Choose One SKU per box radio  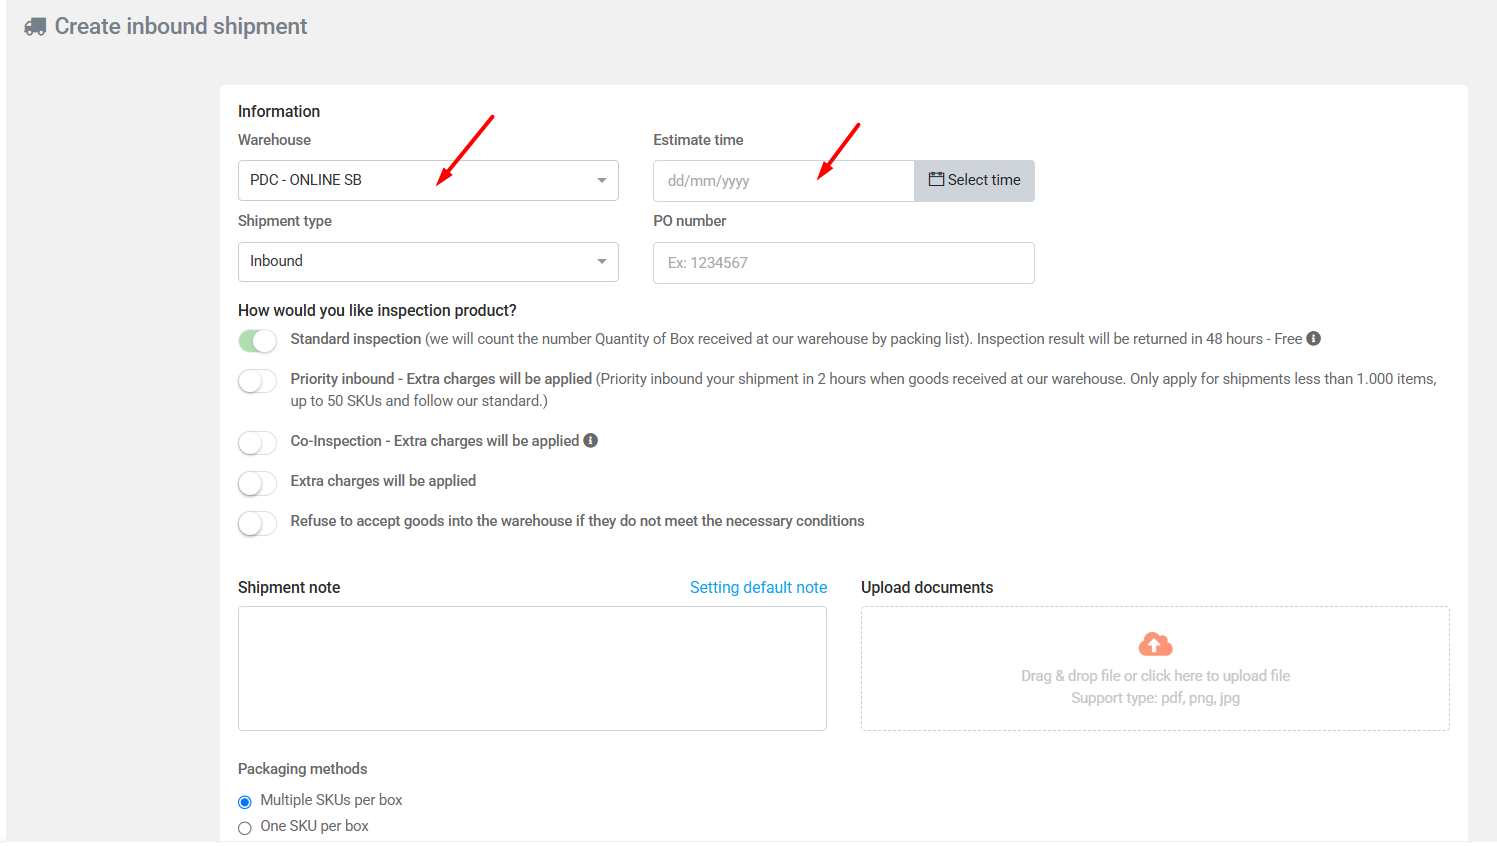(x=245, y=828)
